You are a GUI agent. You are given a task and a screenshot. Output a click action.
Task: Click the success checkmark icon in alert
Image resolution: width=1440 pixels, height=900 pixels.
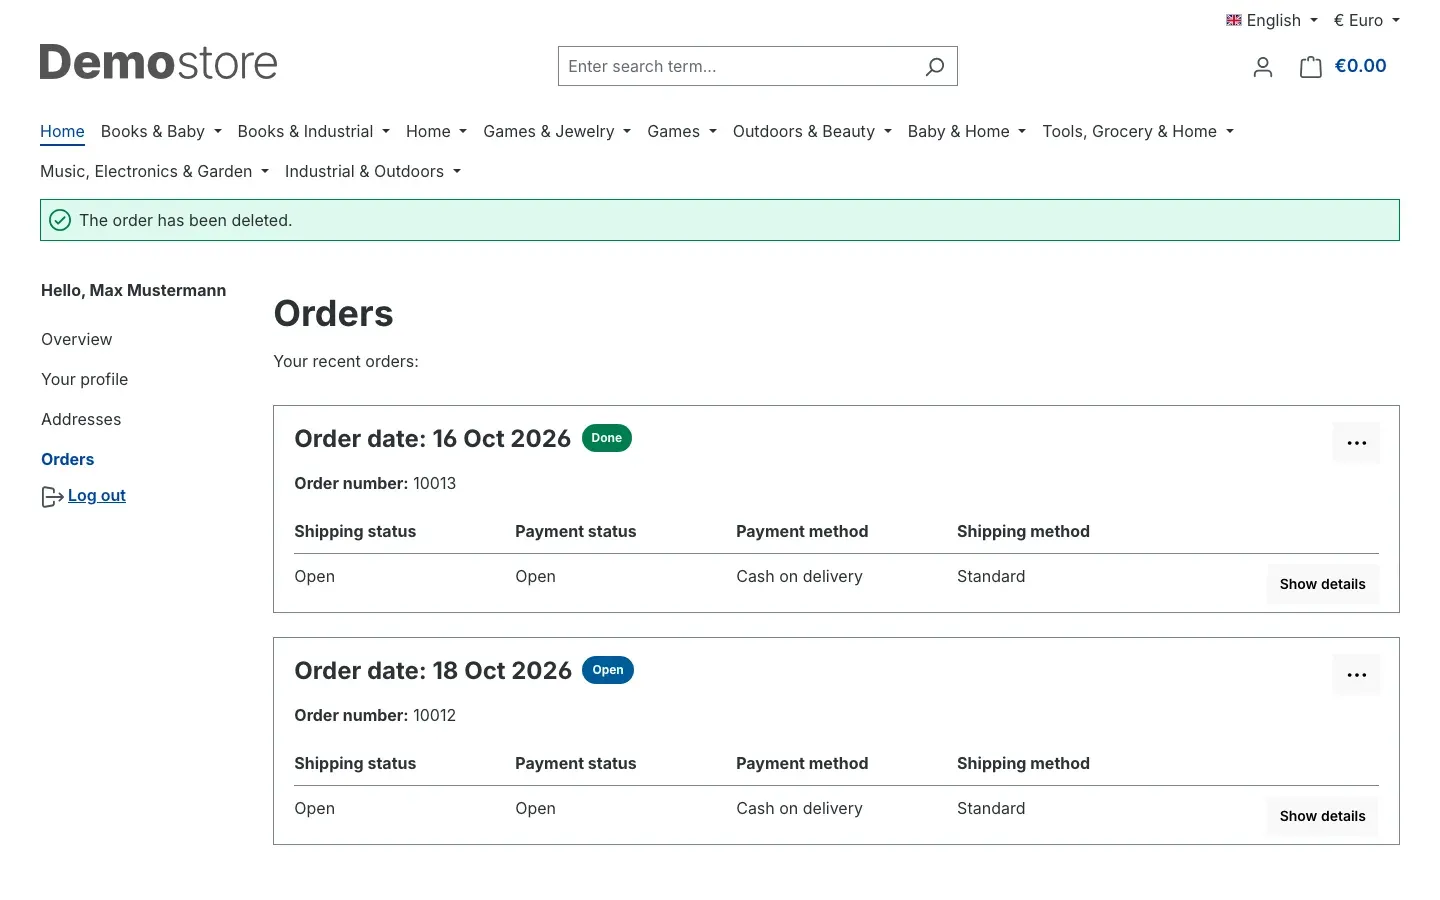click(60, 220)
